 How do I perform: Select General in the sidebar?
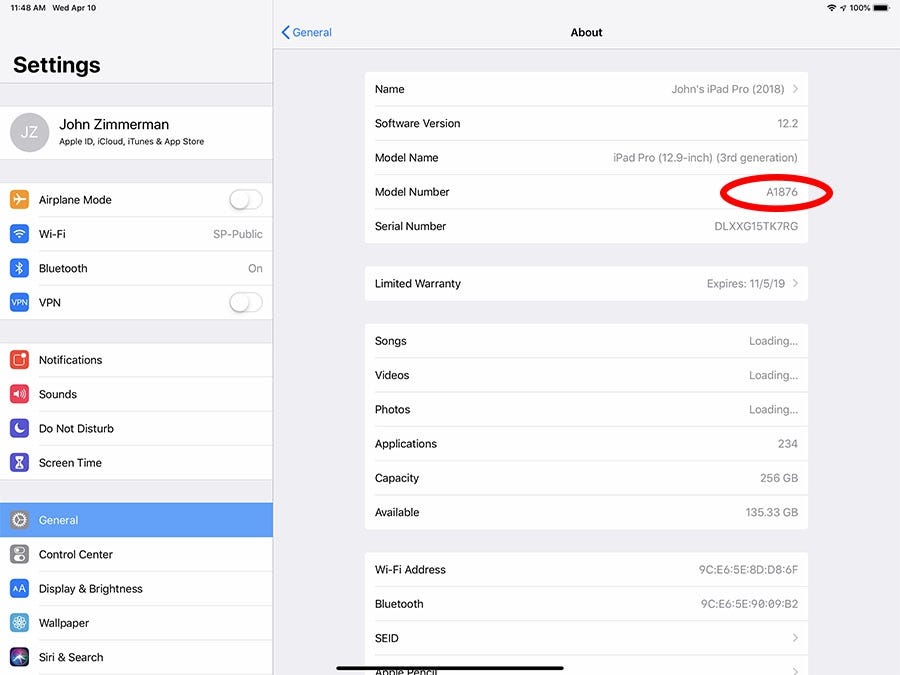coord(136,520)
